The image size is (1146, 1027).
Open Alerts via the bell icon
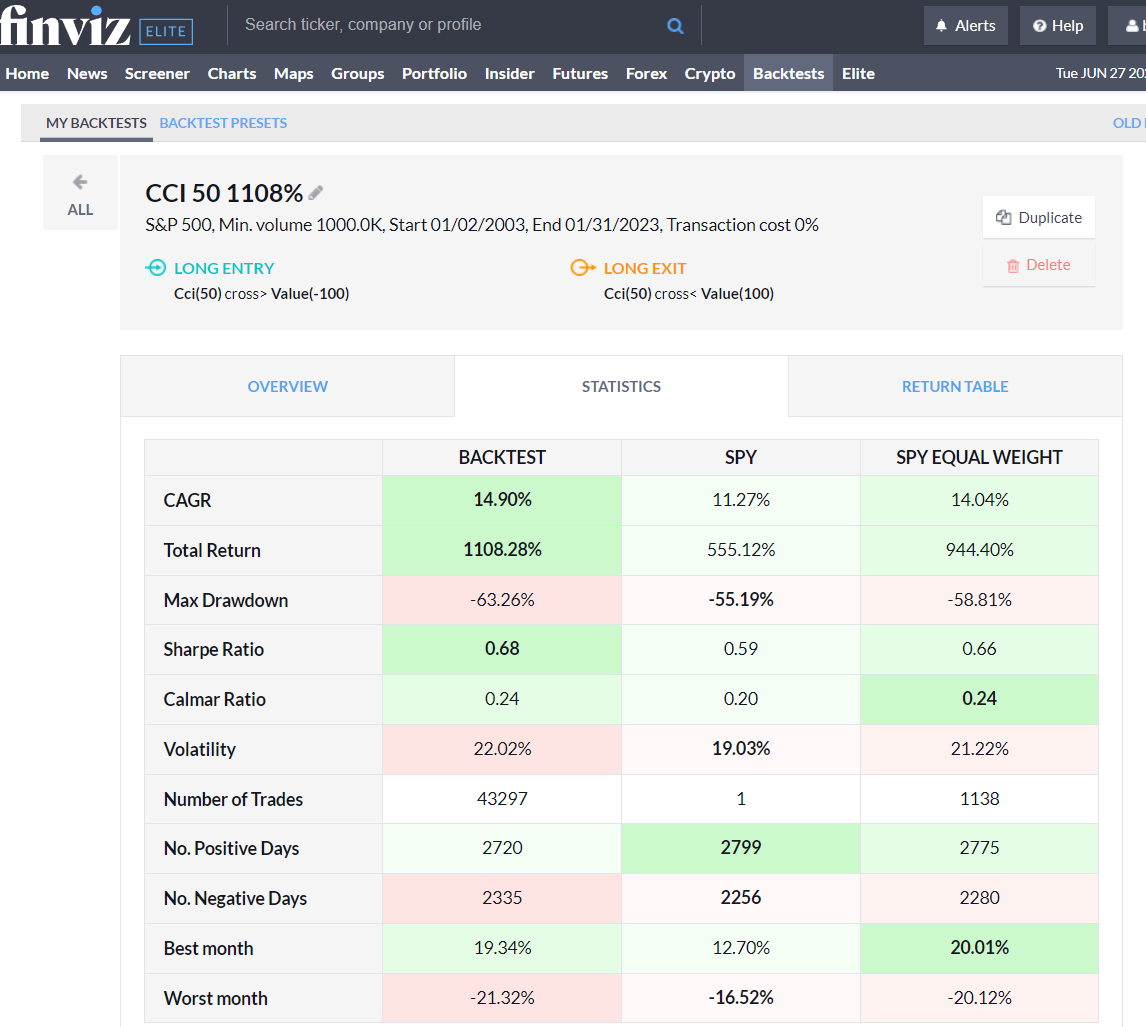[x=942, y=25]
